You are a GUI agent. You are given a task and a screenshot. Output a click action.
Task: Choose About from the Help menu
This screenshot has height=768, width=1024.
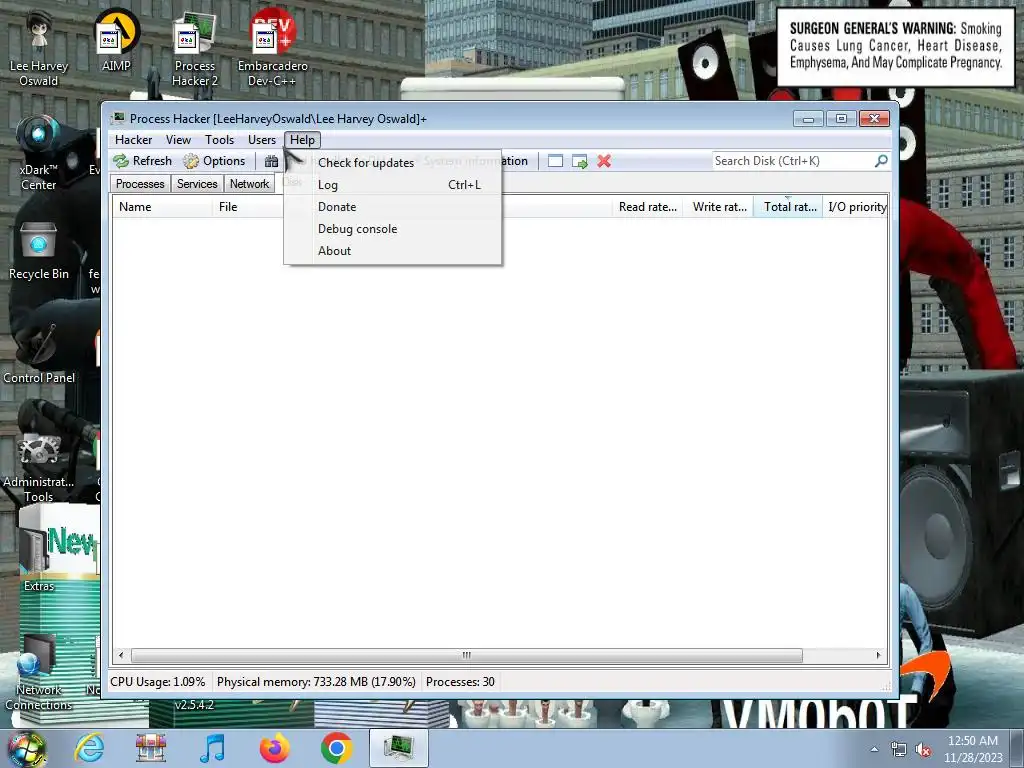[x=392, y=251]
